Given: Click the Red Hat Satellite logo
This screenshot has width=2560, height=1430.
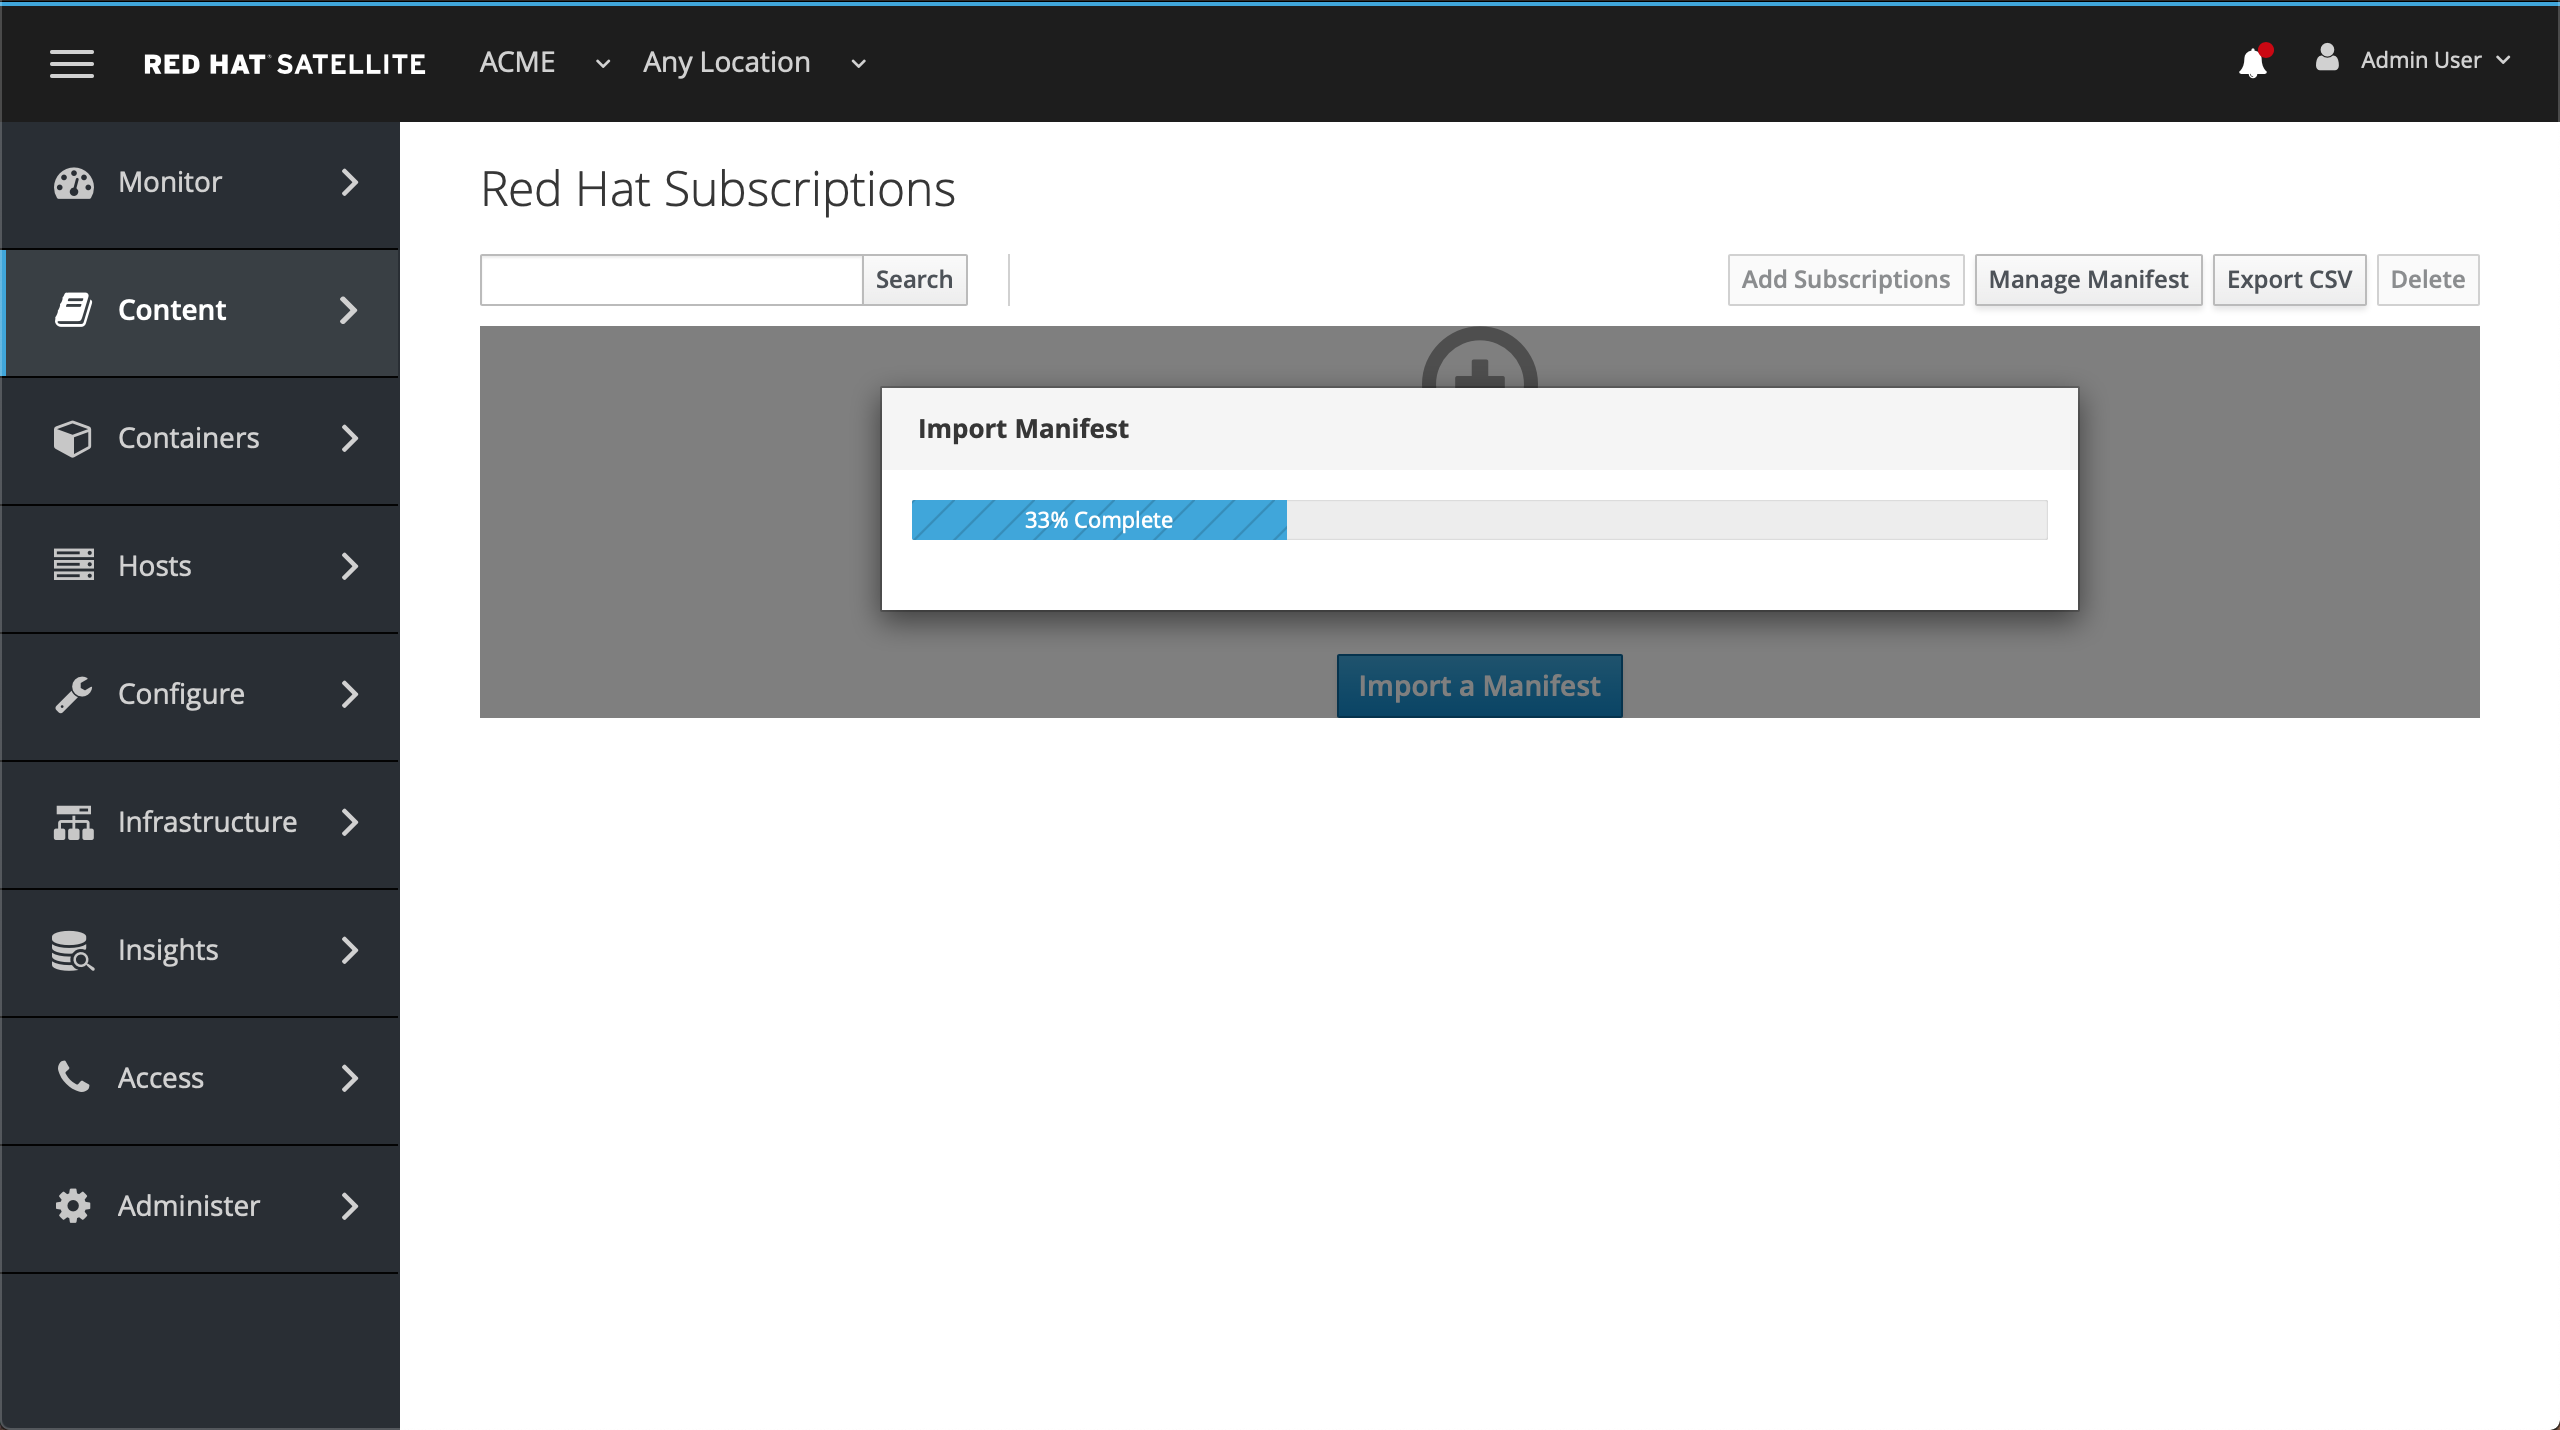Looking at the screenshot, I should (284, 64).
